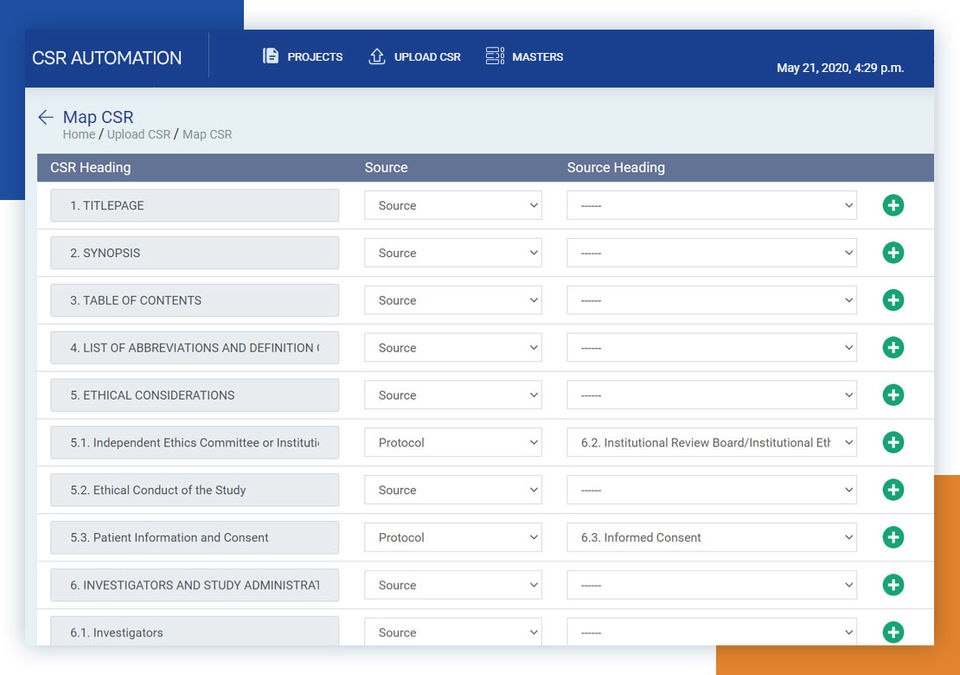Click the CSR AUTOMATION logo title
This screenshot has height=675, width=960.
[107, 58]
